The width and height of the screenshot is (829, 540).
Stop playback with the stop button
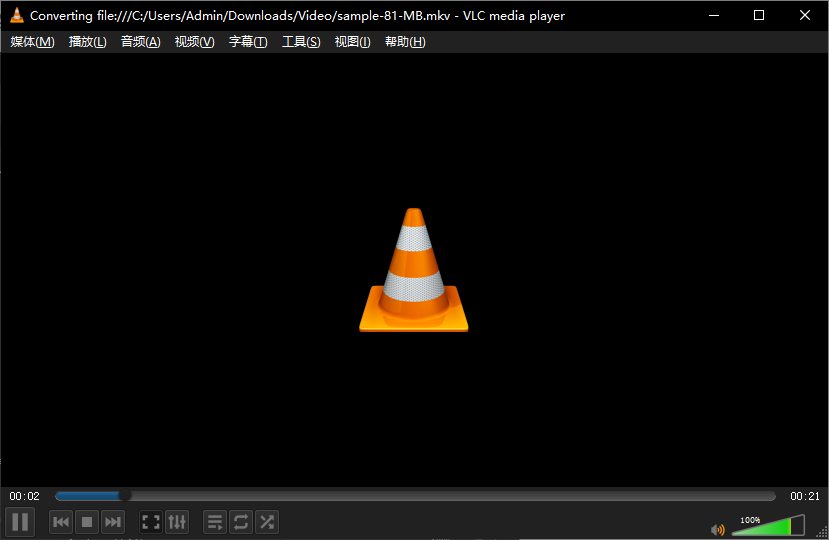pyautogui.click(x=87, y=522)
